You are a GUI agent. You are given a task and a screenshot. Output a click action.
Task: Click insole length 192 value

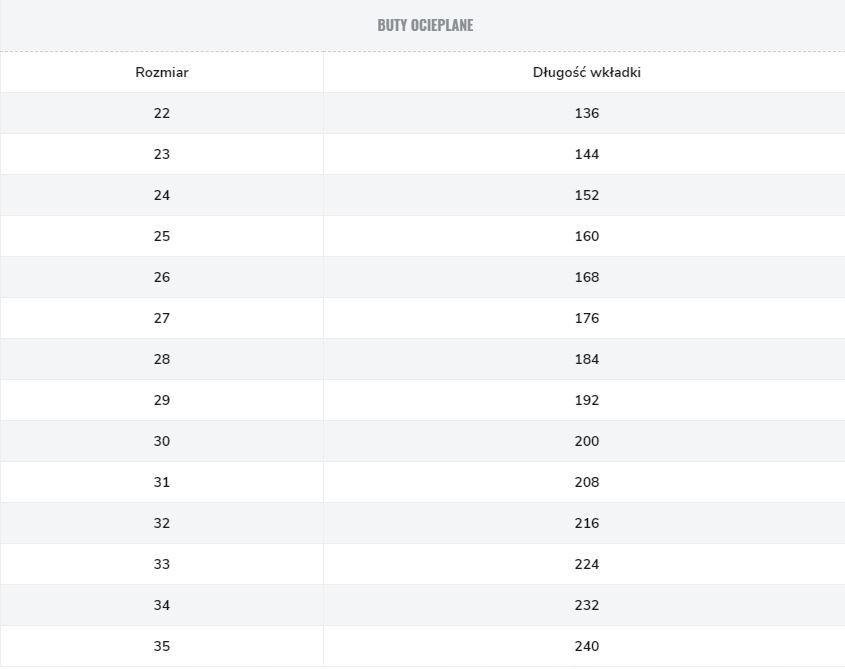click(587, 400)
